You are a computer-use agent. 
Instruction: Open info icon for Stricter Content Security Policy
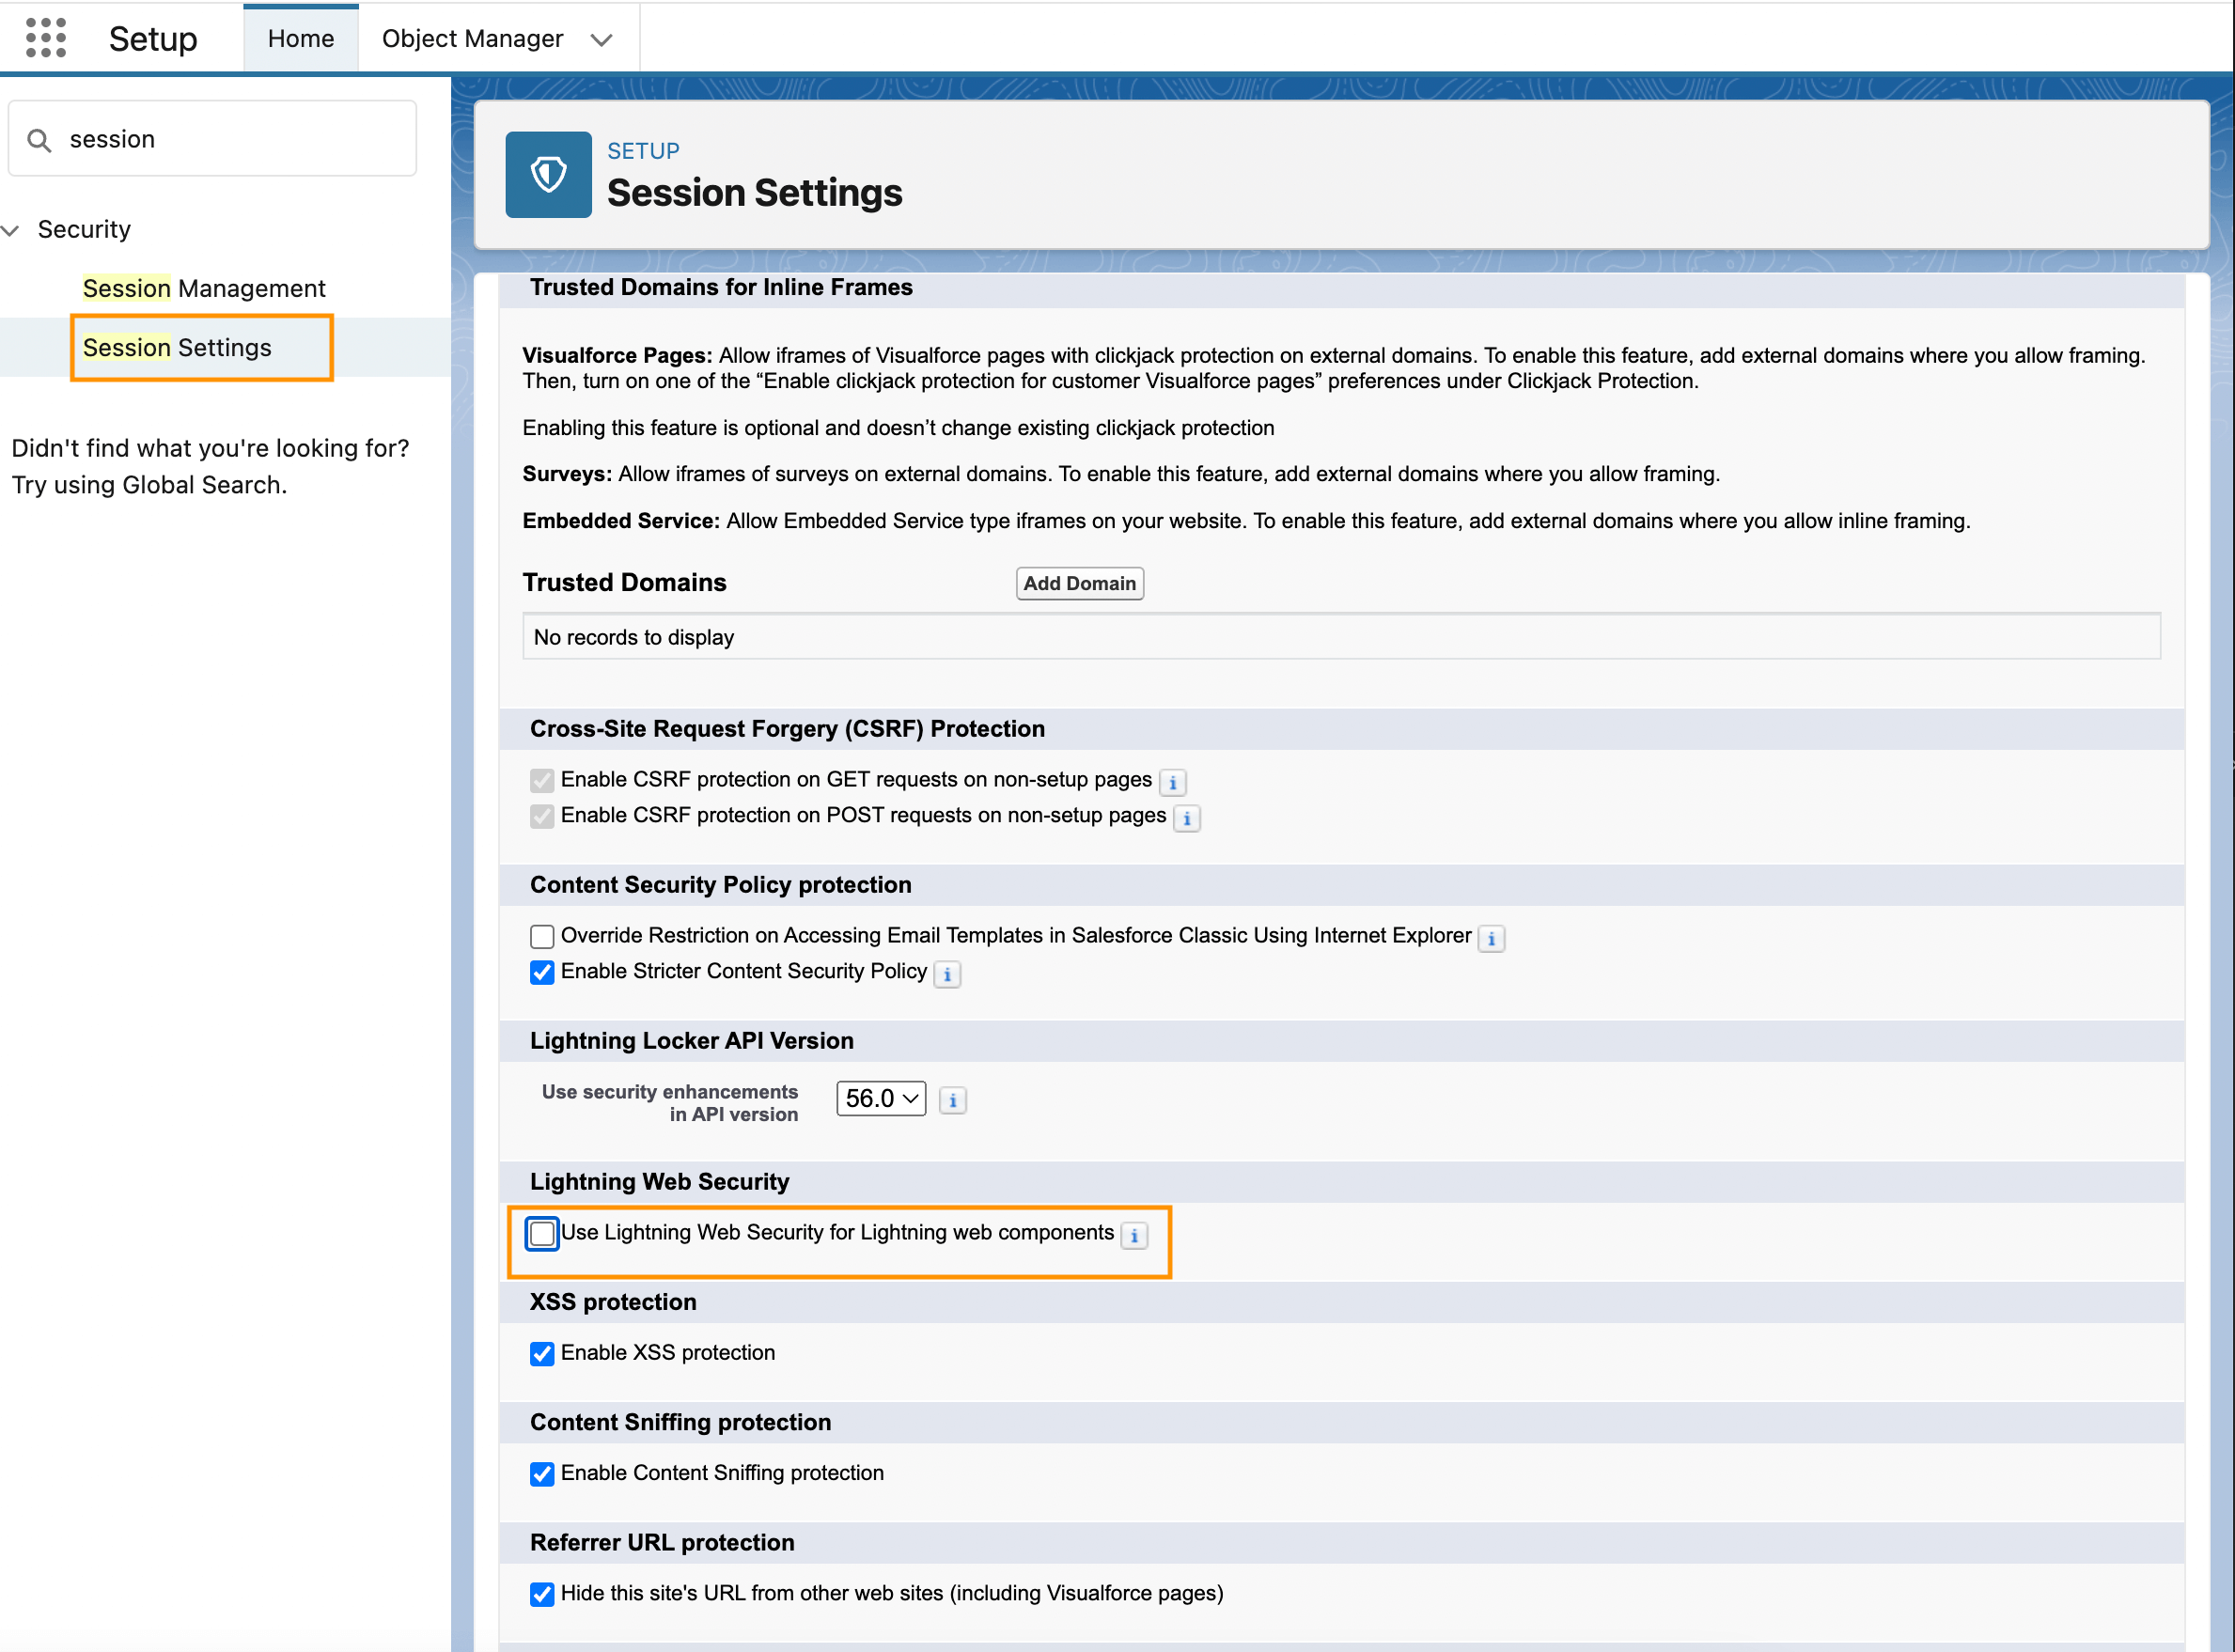tap(947, 974)
